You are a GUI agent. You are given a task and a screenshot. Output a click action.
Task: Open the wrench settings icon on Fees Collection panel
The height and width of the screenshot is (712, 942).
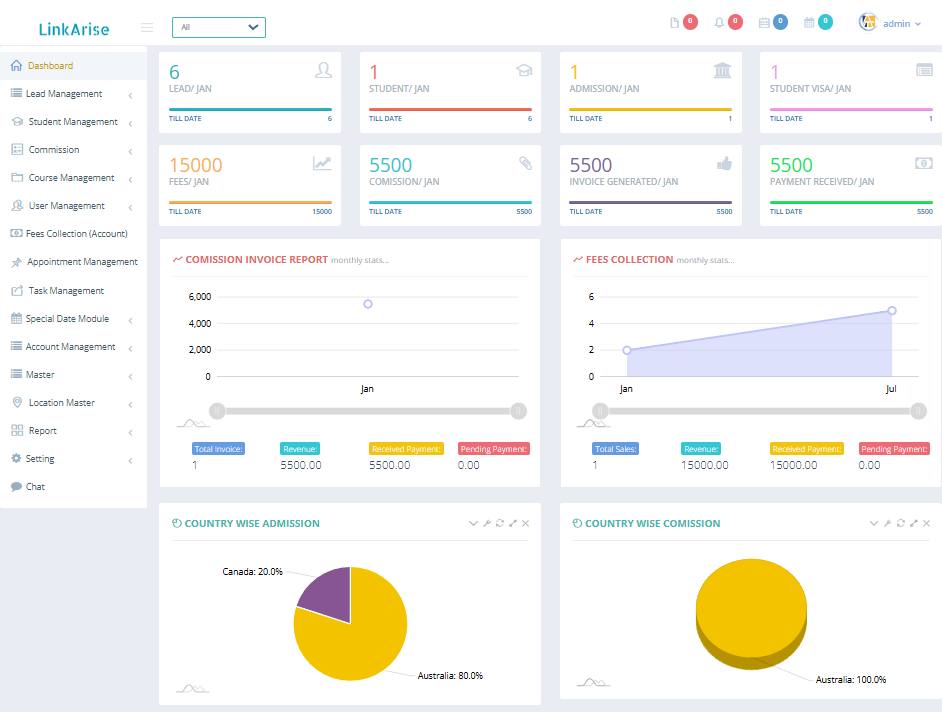[888, 259]
